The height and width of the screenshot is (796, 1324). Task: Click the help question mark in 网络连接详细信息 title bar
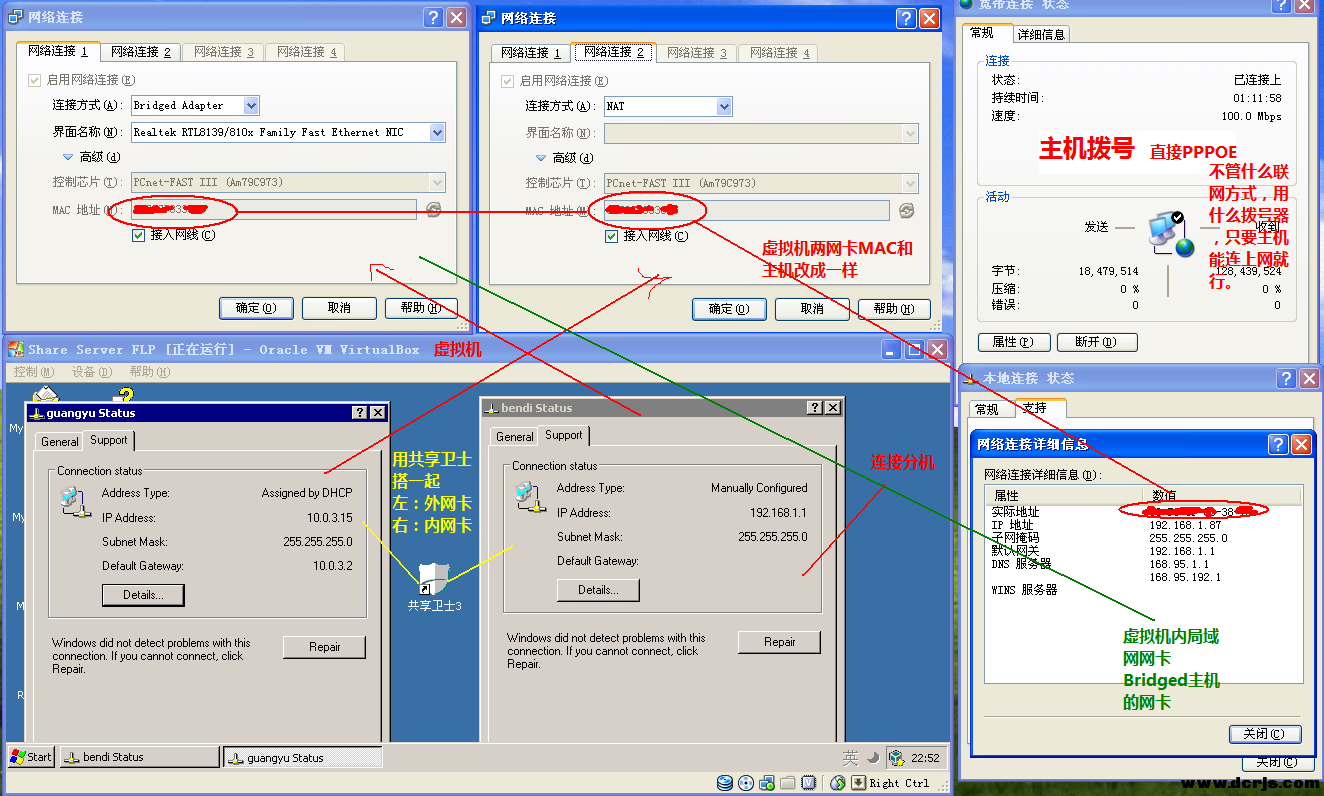[x=1278, y=444]
